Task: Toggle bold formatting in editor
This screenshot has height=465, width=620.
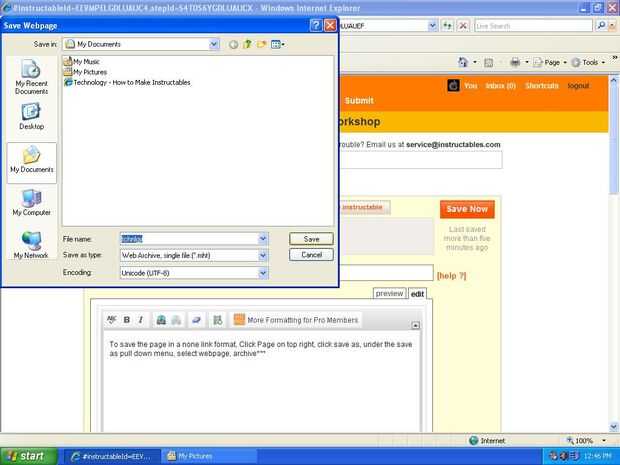Action: [127, 319]
